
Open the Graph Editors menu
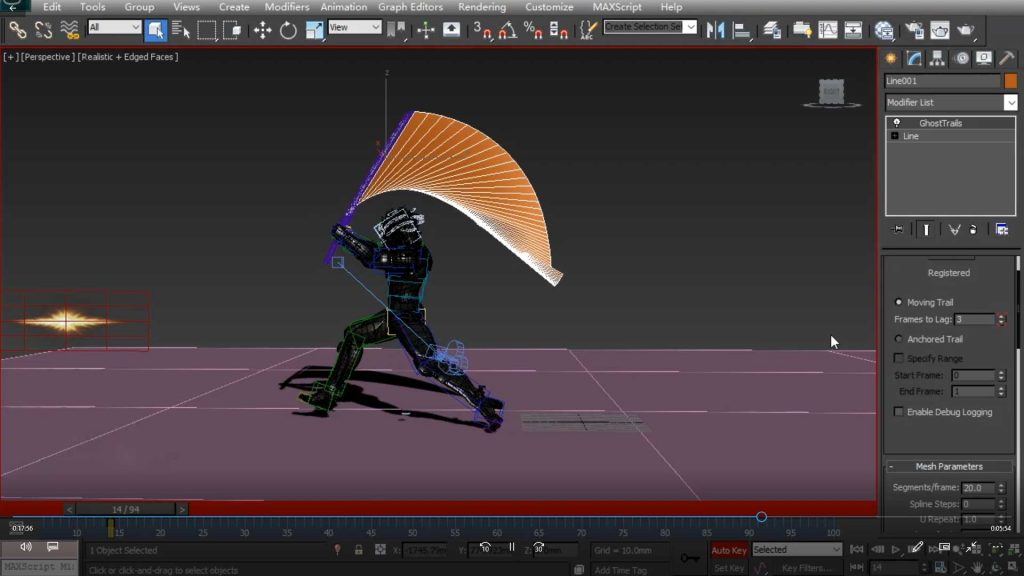click(x=413, y=7)
